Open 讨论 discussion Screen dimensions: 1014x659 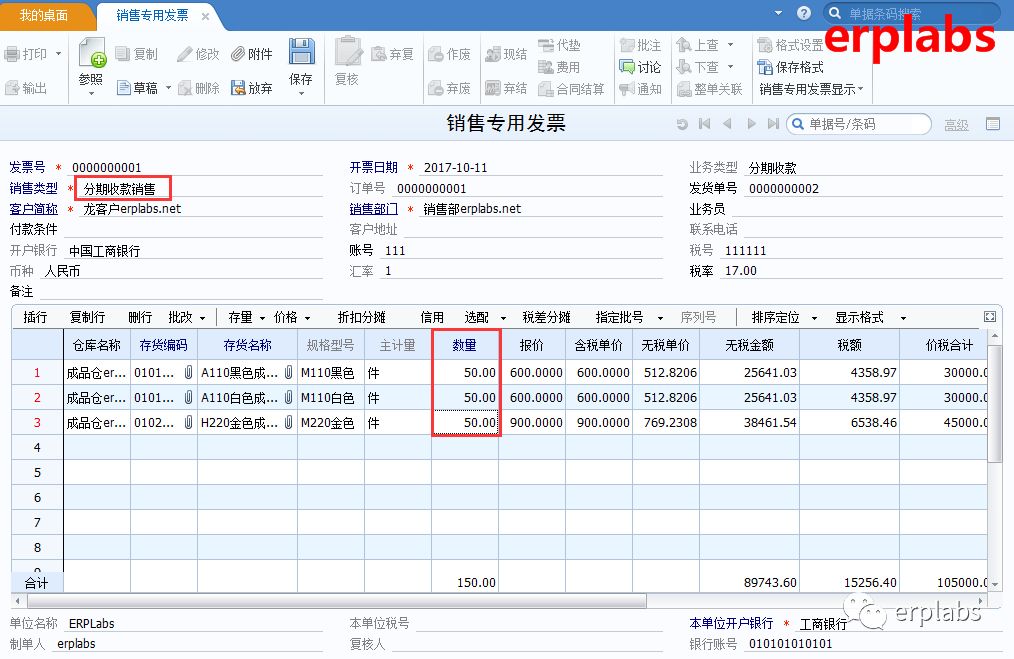[x=640, y=67]
